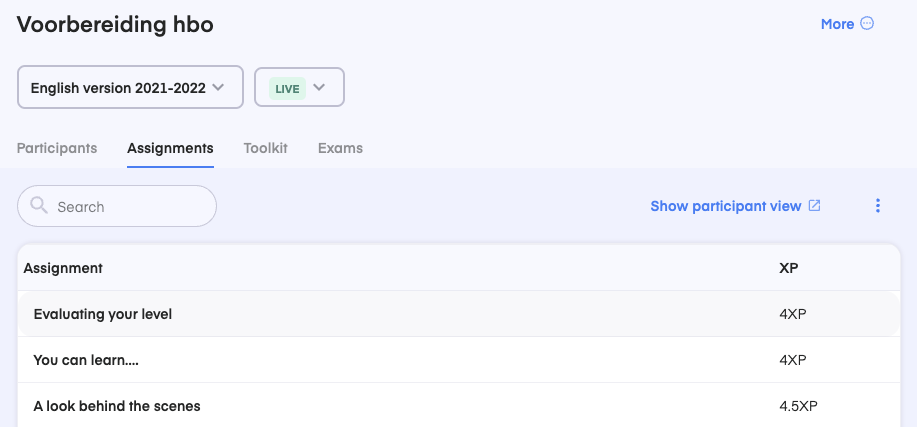This screenshot has width=917, height=427.
Task: Open A look behind the scenes assignment
Action: [x=117, y=406]
